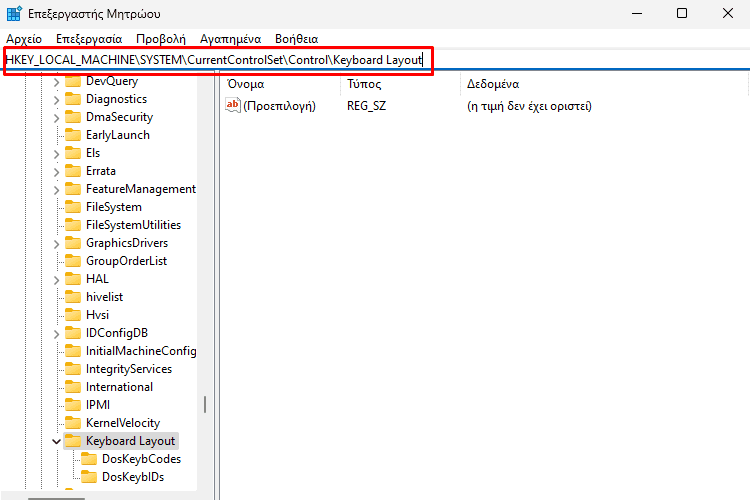Click the IPMI folder icon

coord(73,405)
